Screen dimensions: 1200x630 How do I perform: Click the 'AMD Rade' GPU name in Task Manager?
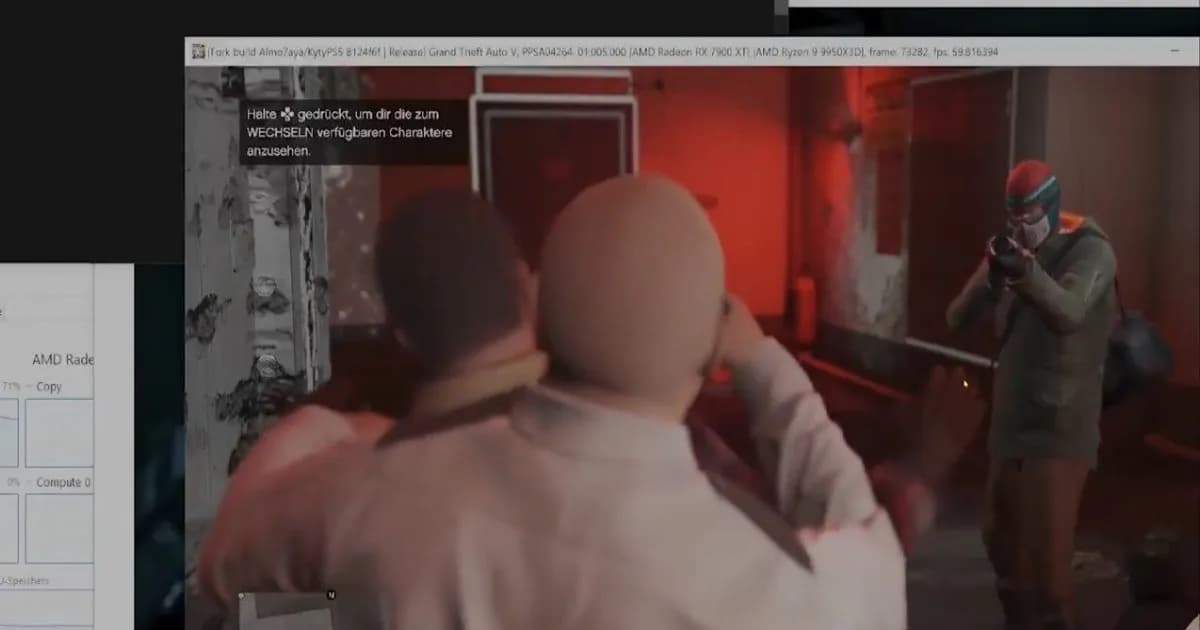(63, 359)
